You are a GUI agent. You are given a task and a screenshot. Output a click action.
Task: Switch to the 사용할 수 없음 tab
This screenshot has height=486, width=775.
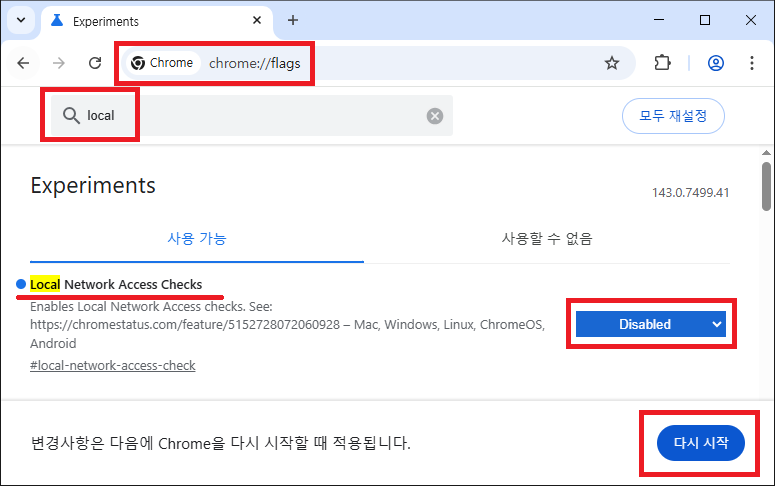pyautogui.click(x=546, y=239)
